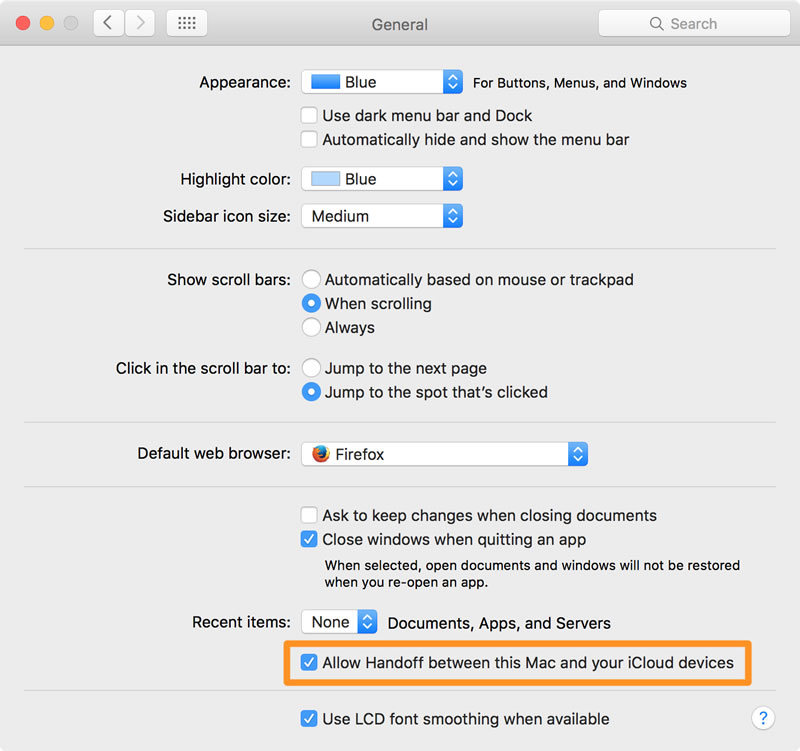
Task: Click the magnifying glass search icon
Action: [x=656, y=23]
